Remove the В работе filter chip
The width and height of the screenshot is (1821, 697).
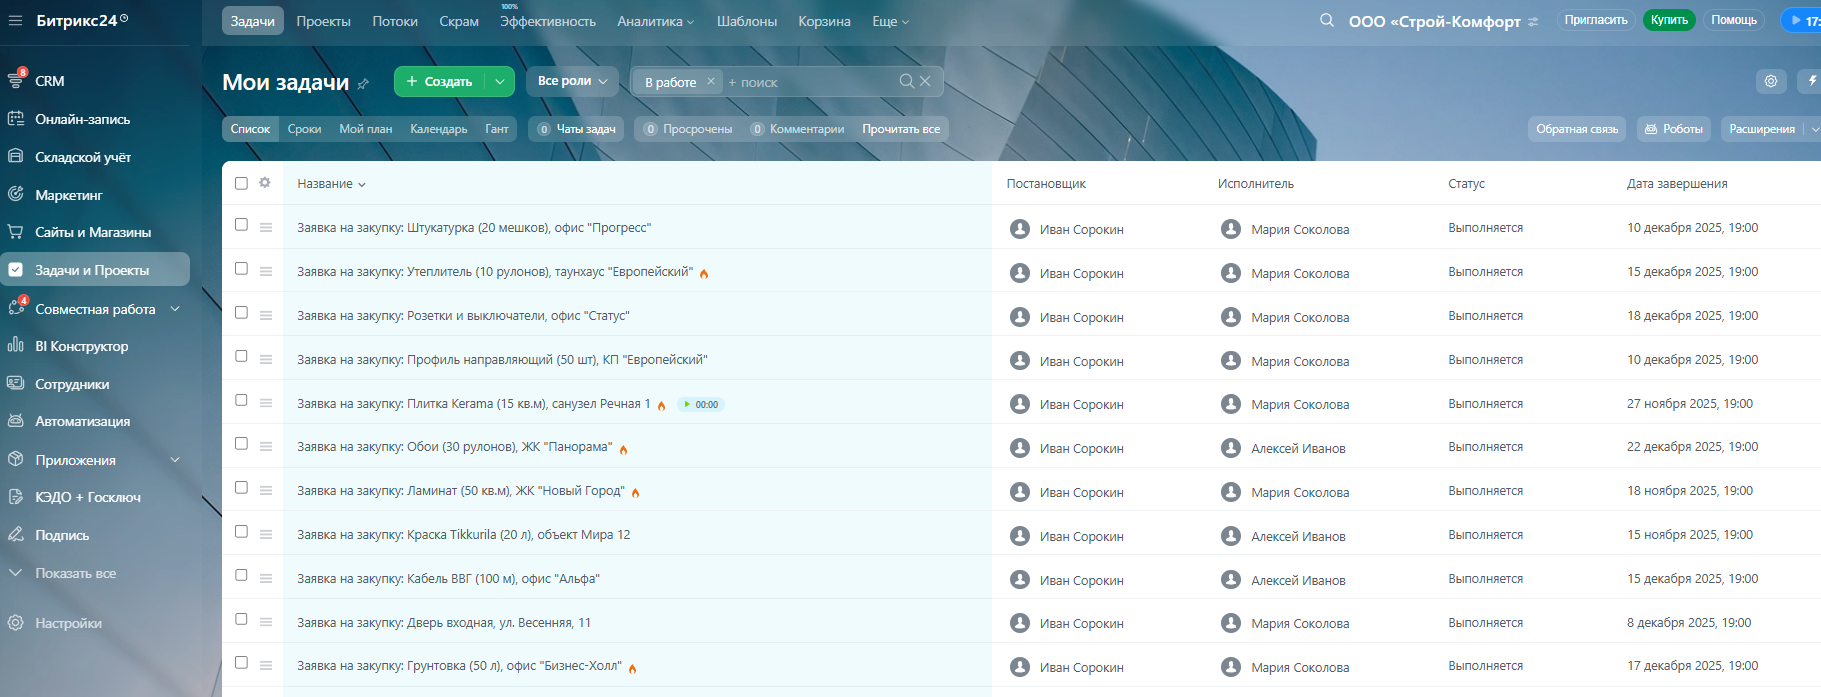710,82
